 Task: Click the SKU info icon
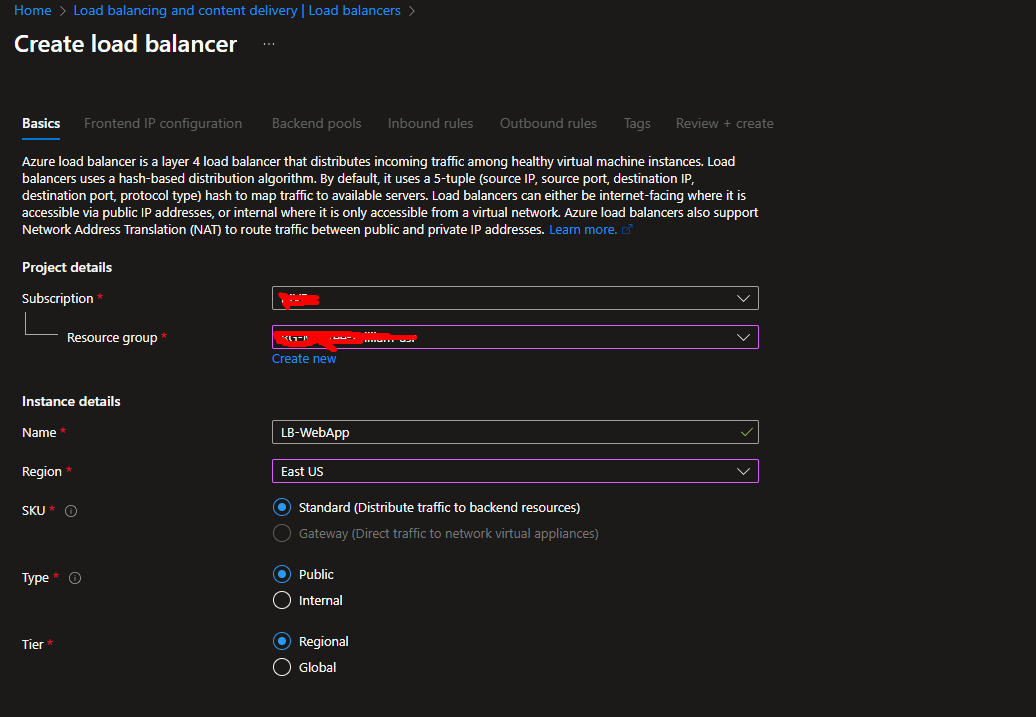pos(71,511)
